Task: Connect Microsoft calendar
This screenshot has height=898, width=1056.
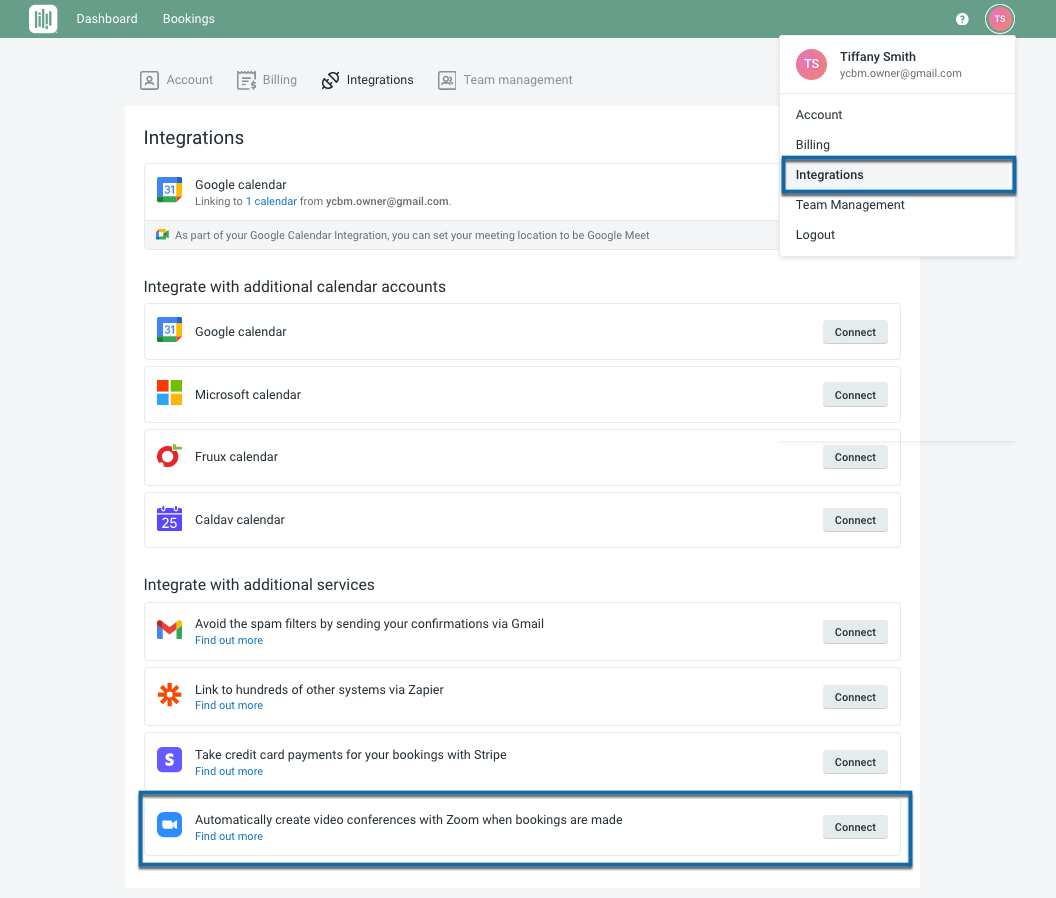Action: click(855, 395)
